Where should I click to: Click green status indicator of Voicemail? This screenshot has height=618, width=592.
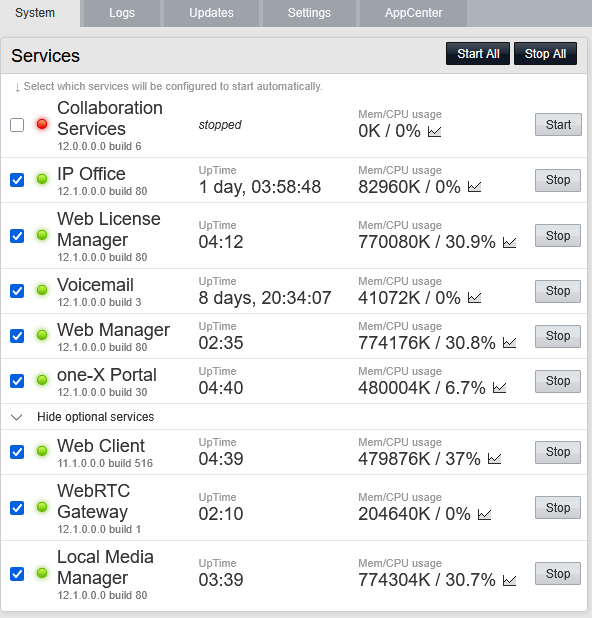tap(42, 290)
